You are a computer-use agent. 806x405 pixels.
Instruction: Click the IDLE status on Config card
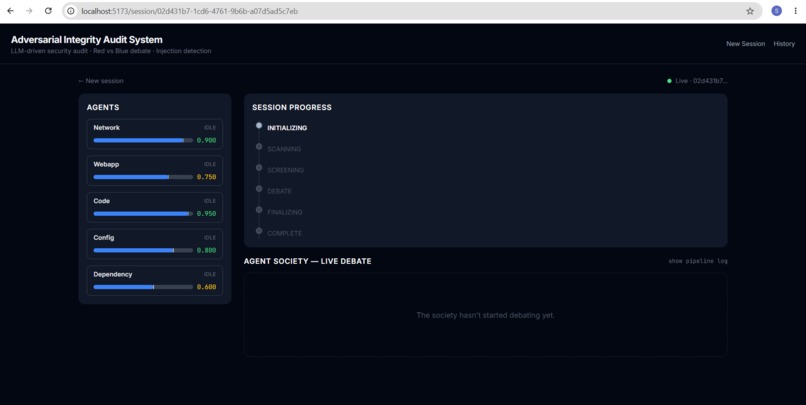coord(210,237)
